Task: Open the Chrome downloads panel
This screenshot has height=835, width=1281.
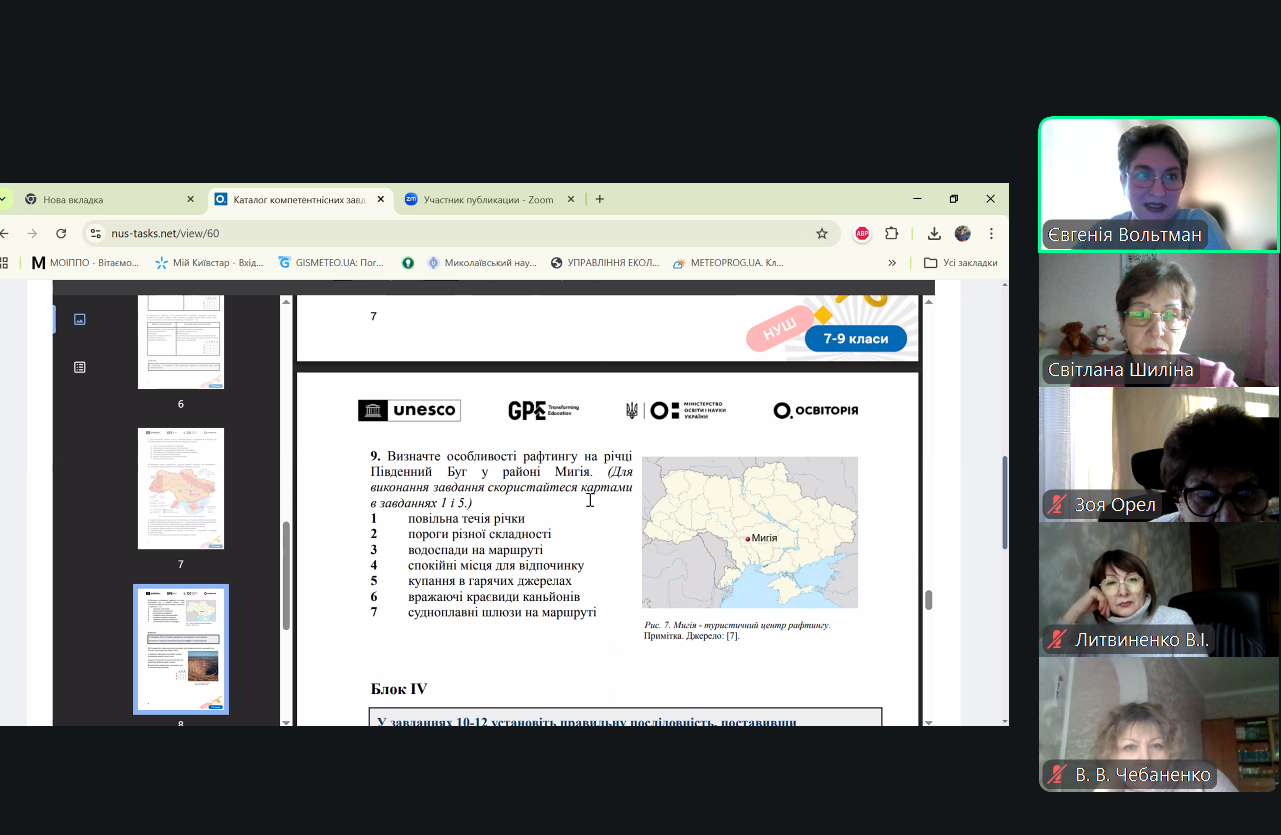Action: pyautogui.click(x=934, y=233)
